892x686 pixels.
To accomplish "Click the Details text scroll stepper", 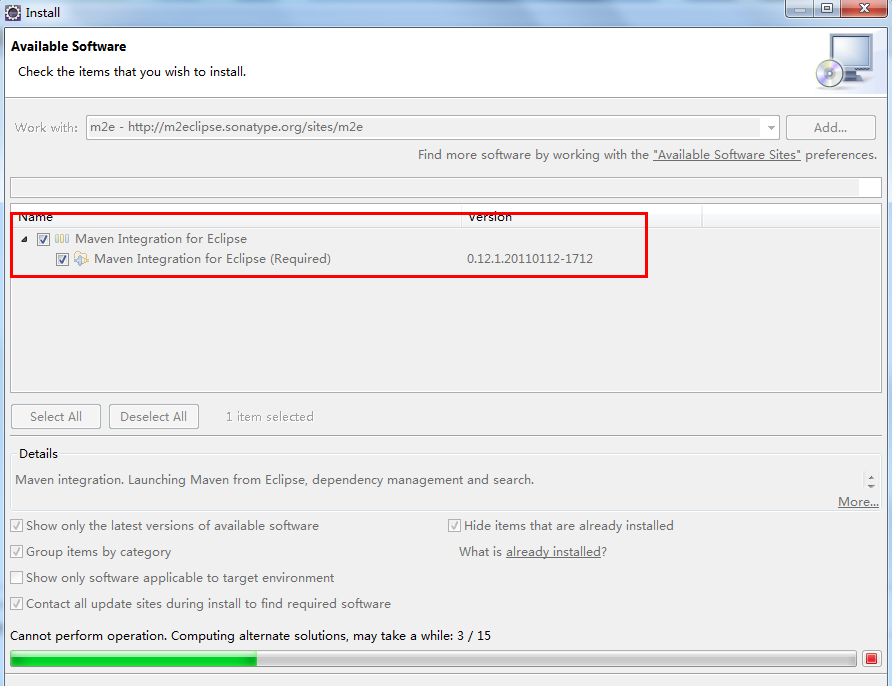I will coord(871,481).
